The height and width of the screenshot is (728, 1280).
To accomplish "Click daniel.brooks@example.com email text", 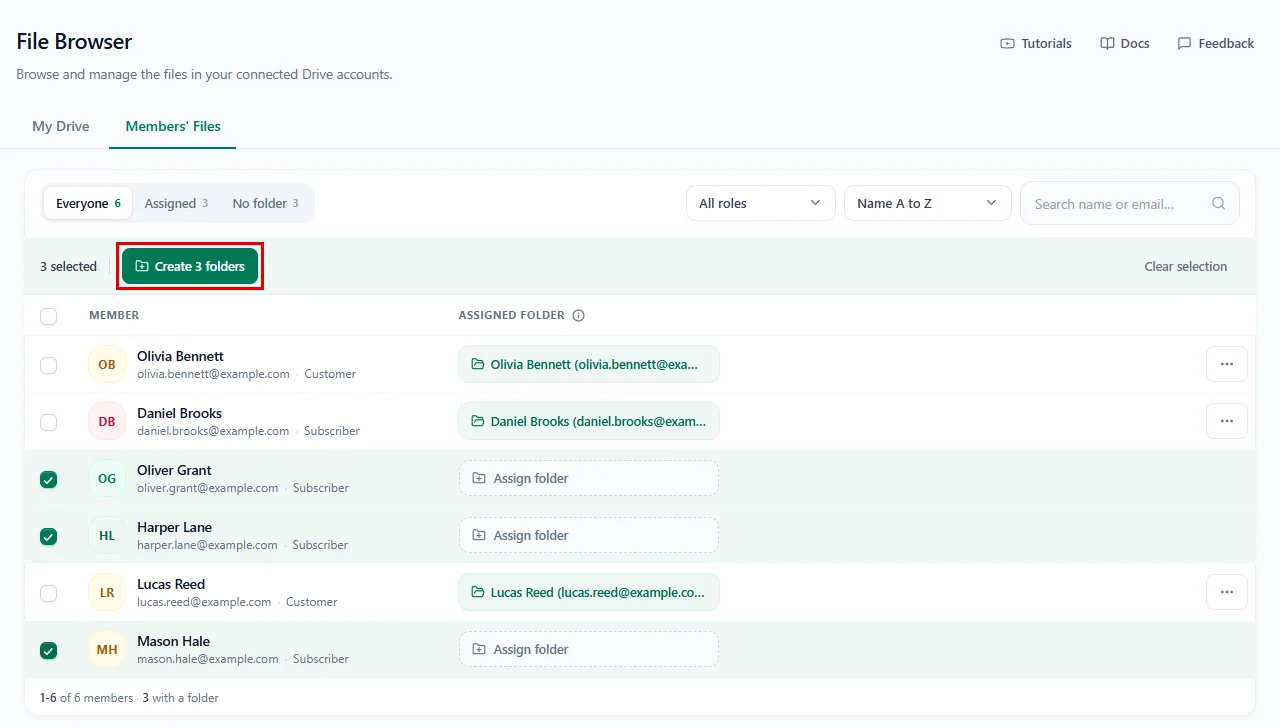I will point(213,431).
